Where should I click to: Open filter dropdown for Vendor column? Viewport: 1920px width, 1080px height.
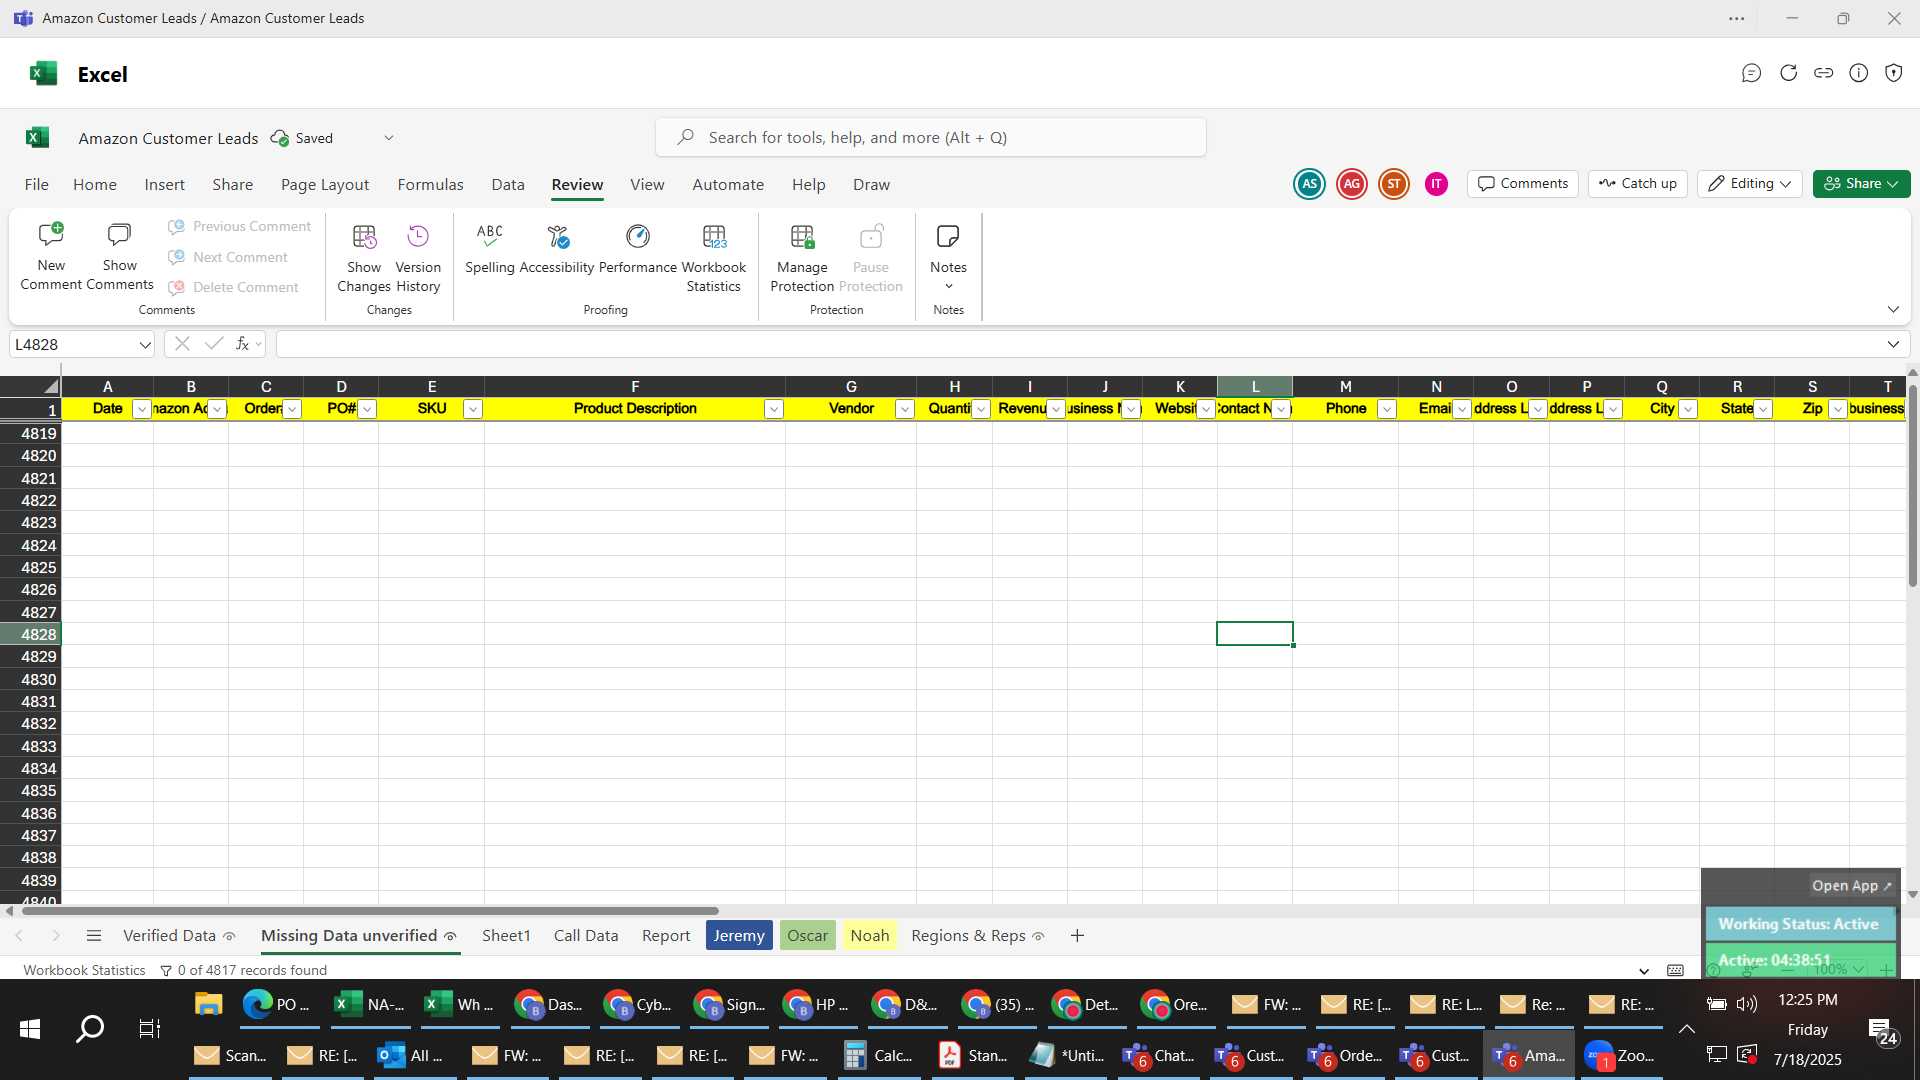904,409
